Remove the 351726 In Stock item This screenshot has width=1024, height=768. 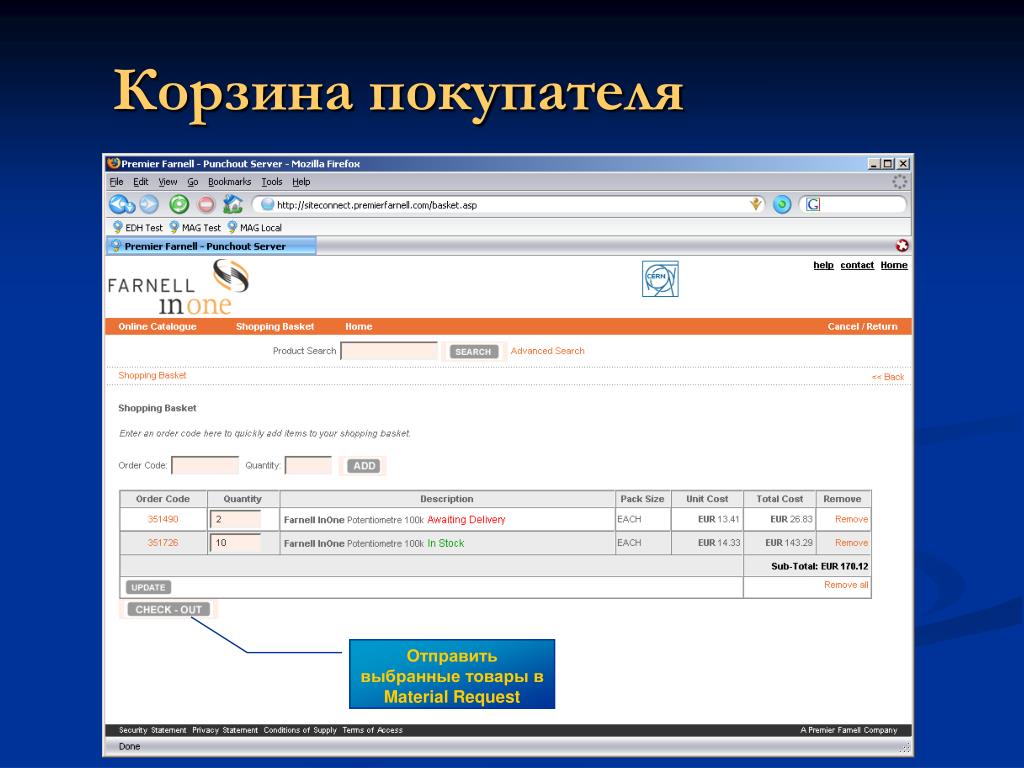click(x=852, y=543)
